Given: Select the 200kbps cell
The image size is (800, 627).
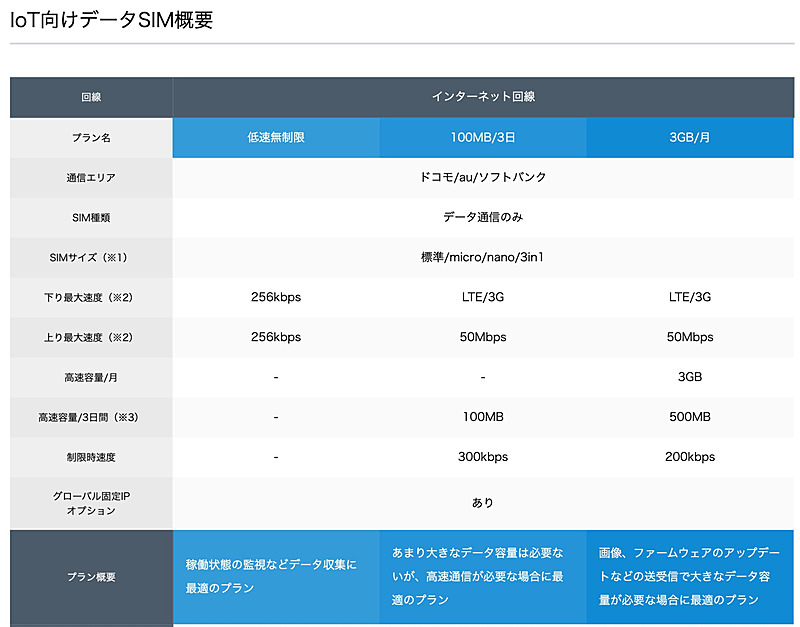Looking at the screenshot, I should [x=690, y=457].
